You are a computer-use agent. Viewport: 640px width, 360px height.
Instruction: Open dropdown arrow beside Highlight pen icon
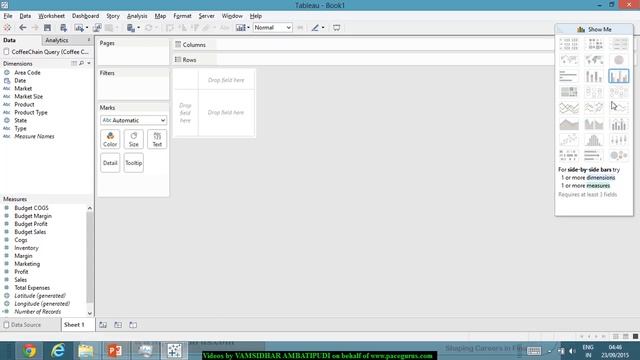(x=323, y=28)
